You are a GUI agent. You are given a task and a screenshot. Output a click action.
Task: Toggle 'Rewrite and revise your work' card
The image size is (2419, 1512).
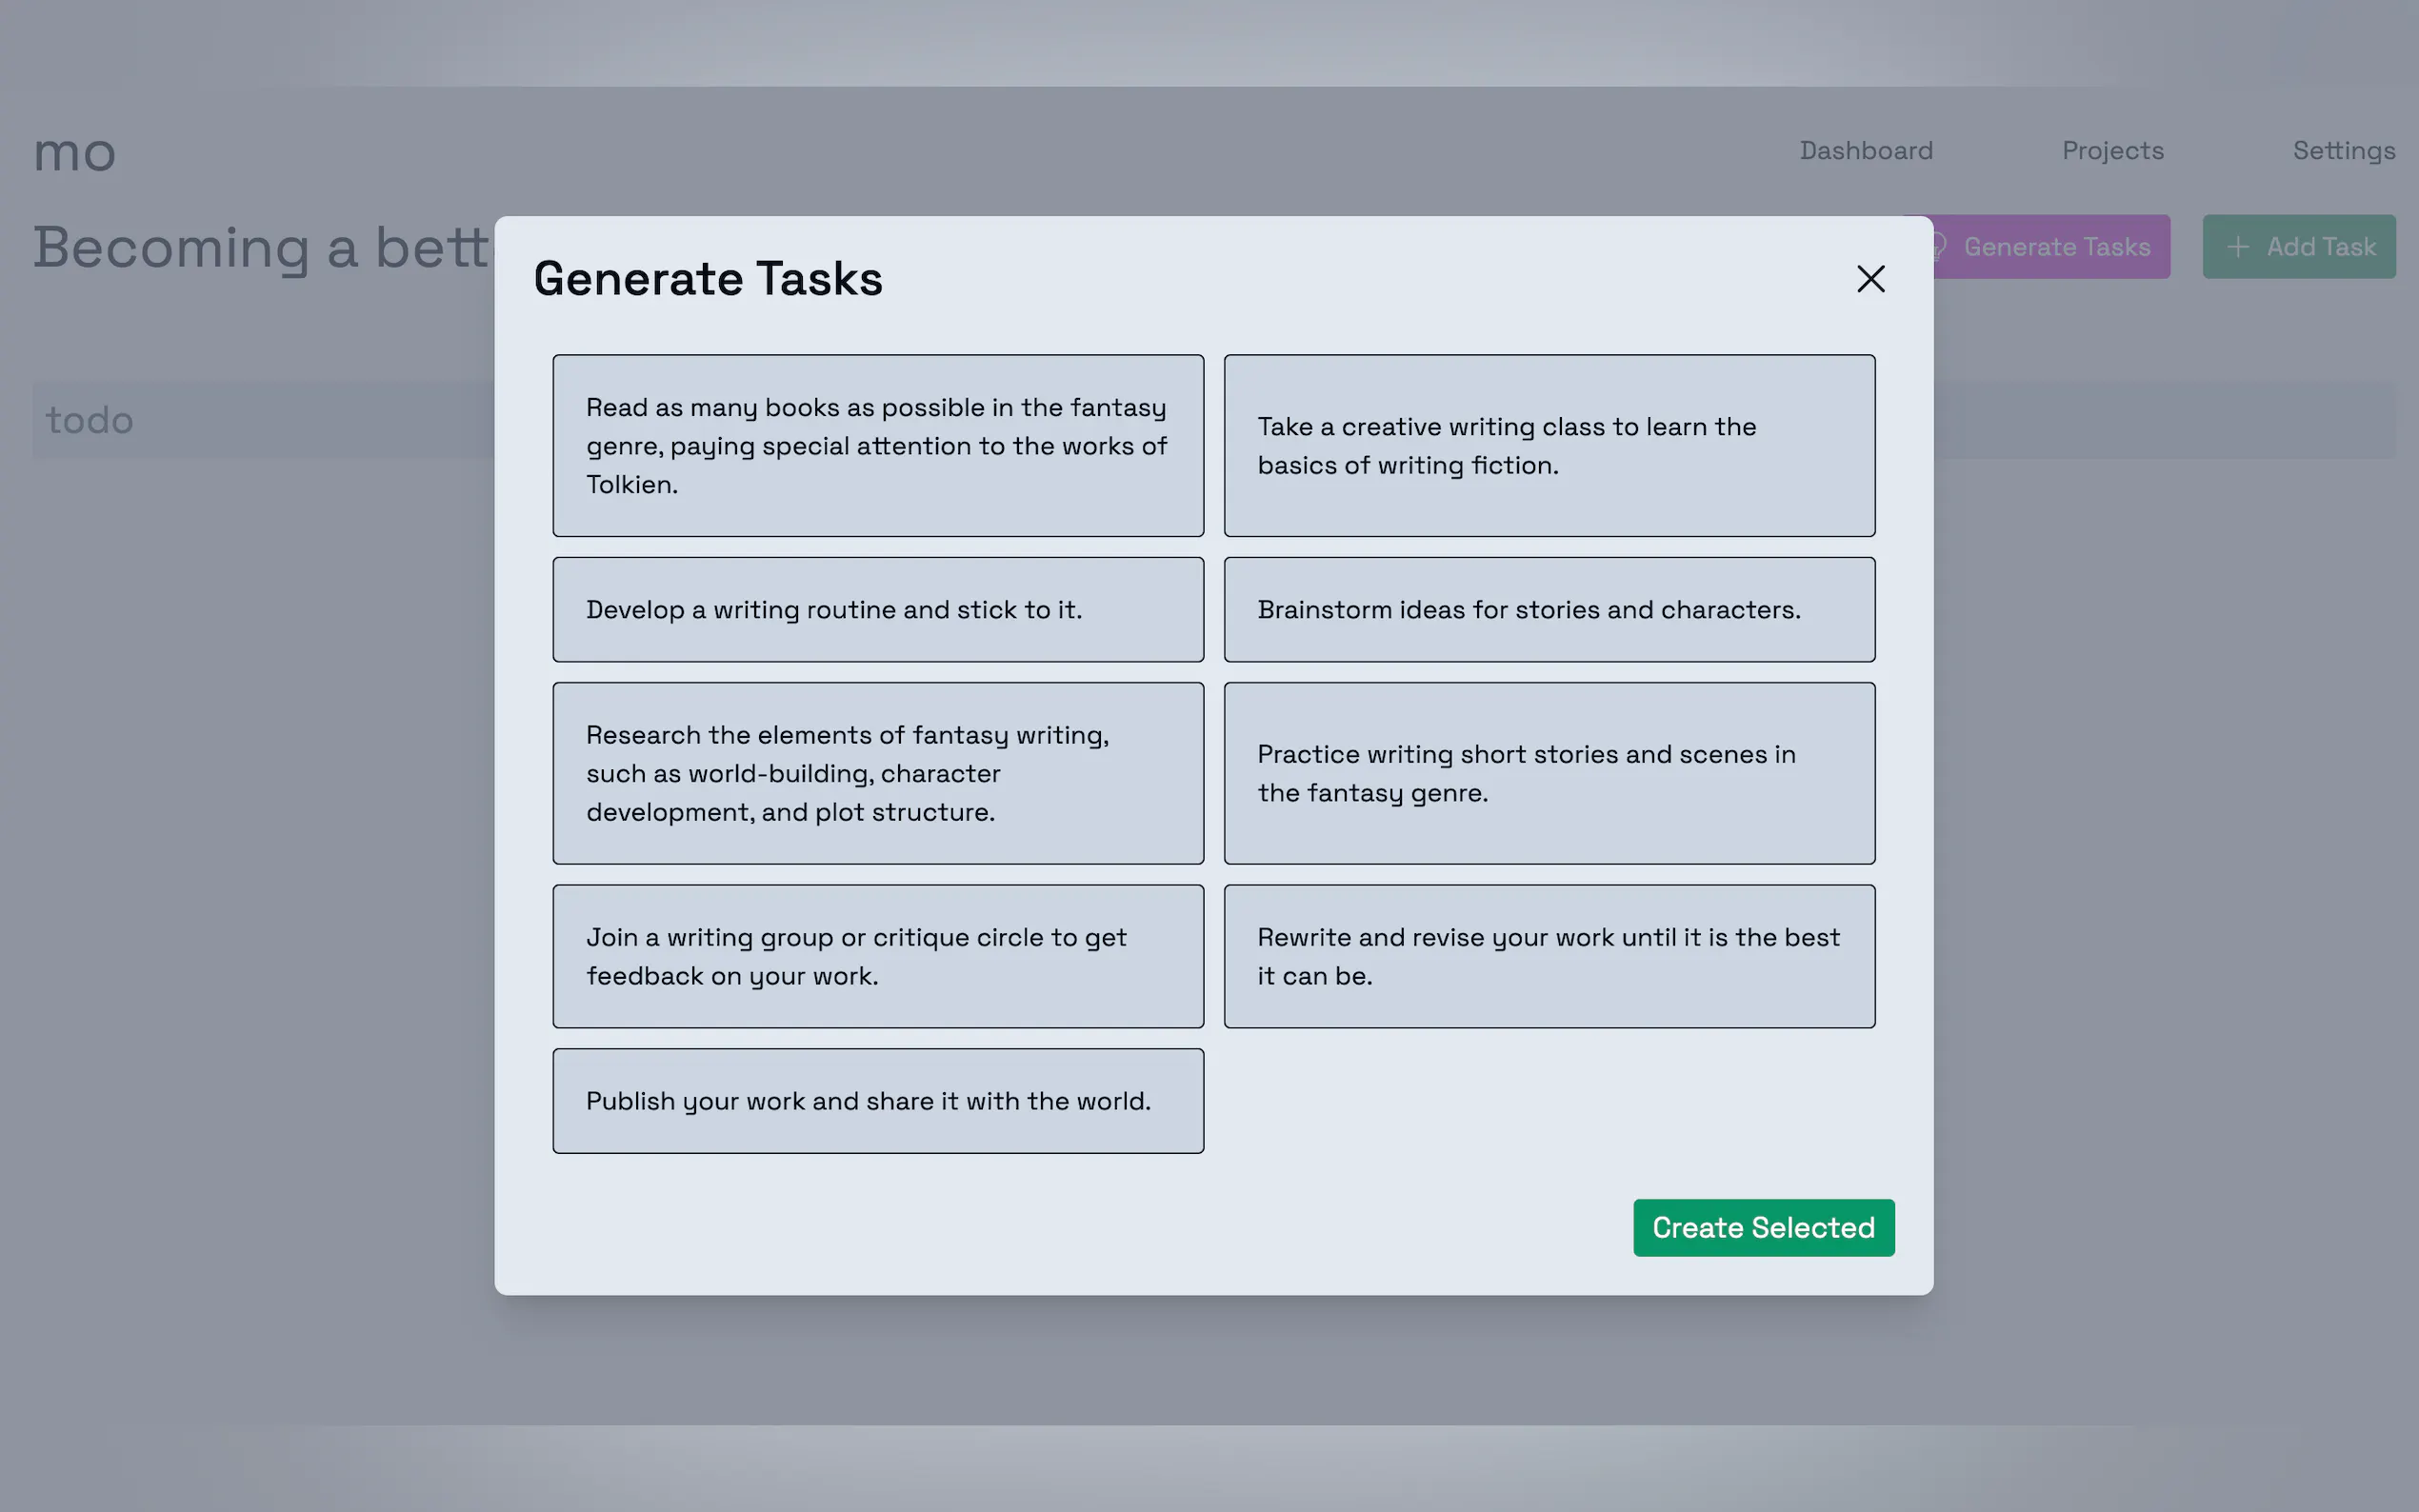(x=1548, y=956)
